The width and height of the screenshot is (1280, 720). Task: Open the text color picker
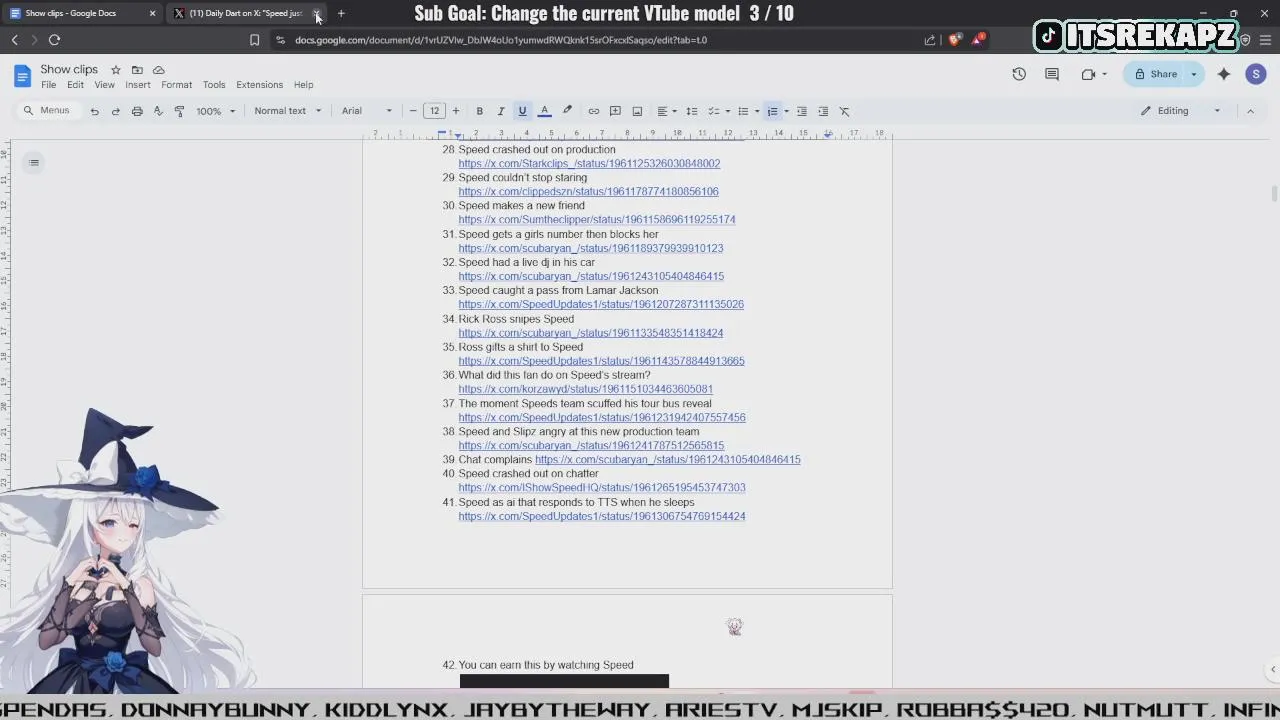point(544,111)
